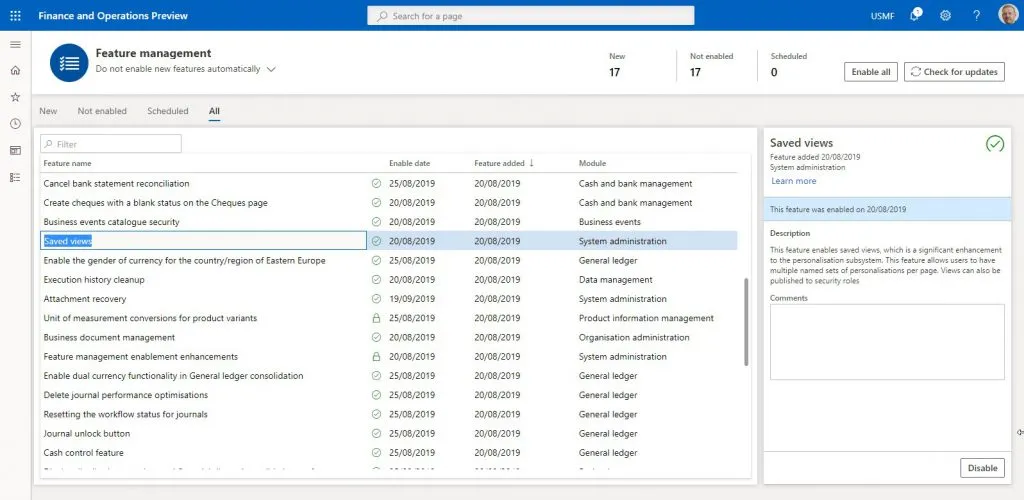Click green enabled checkmark in details pane
1024x500 pixels.
coord(995,144)
